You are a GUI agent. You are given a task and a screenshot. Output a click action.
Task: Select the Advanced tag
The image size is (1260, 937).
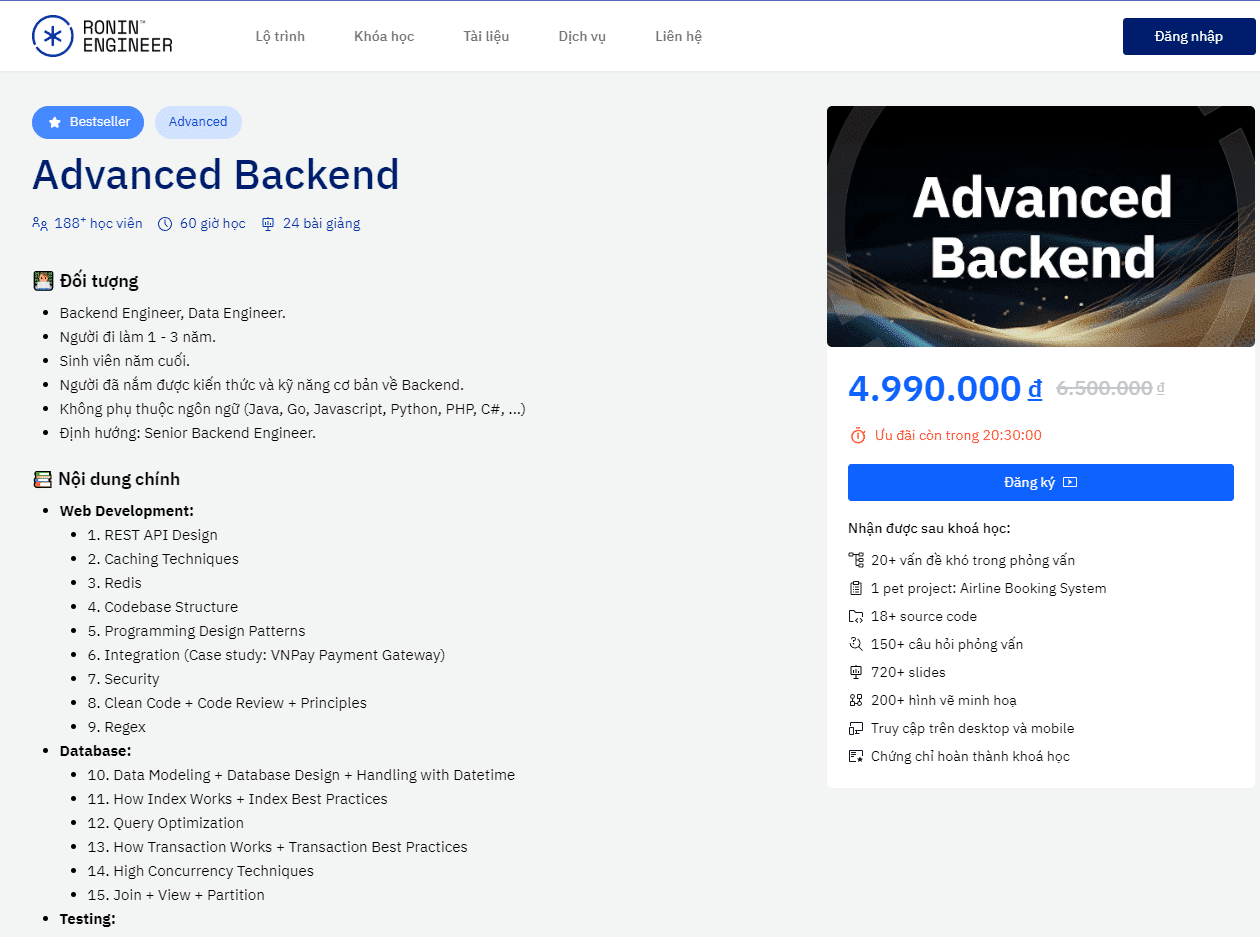(198, 122)
